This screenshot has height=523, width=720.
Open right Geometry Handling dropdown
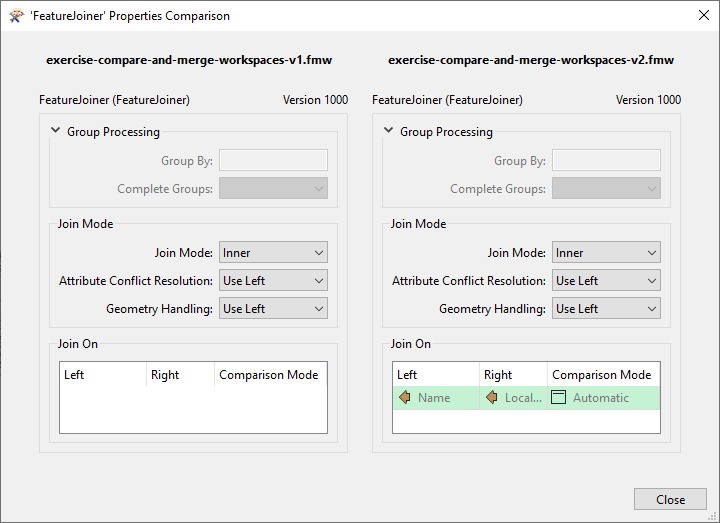(x=606, y=309)
